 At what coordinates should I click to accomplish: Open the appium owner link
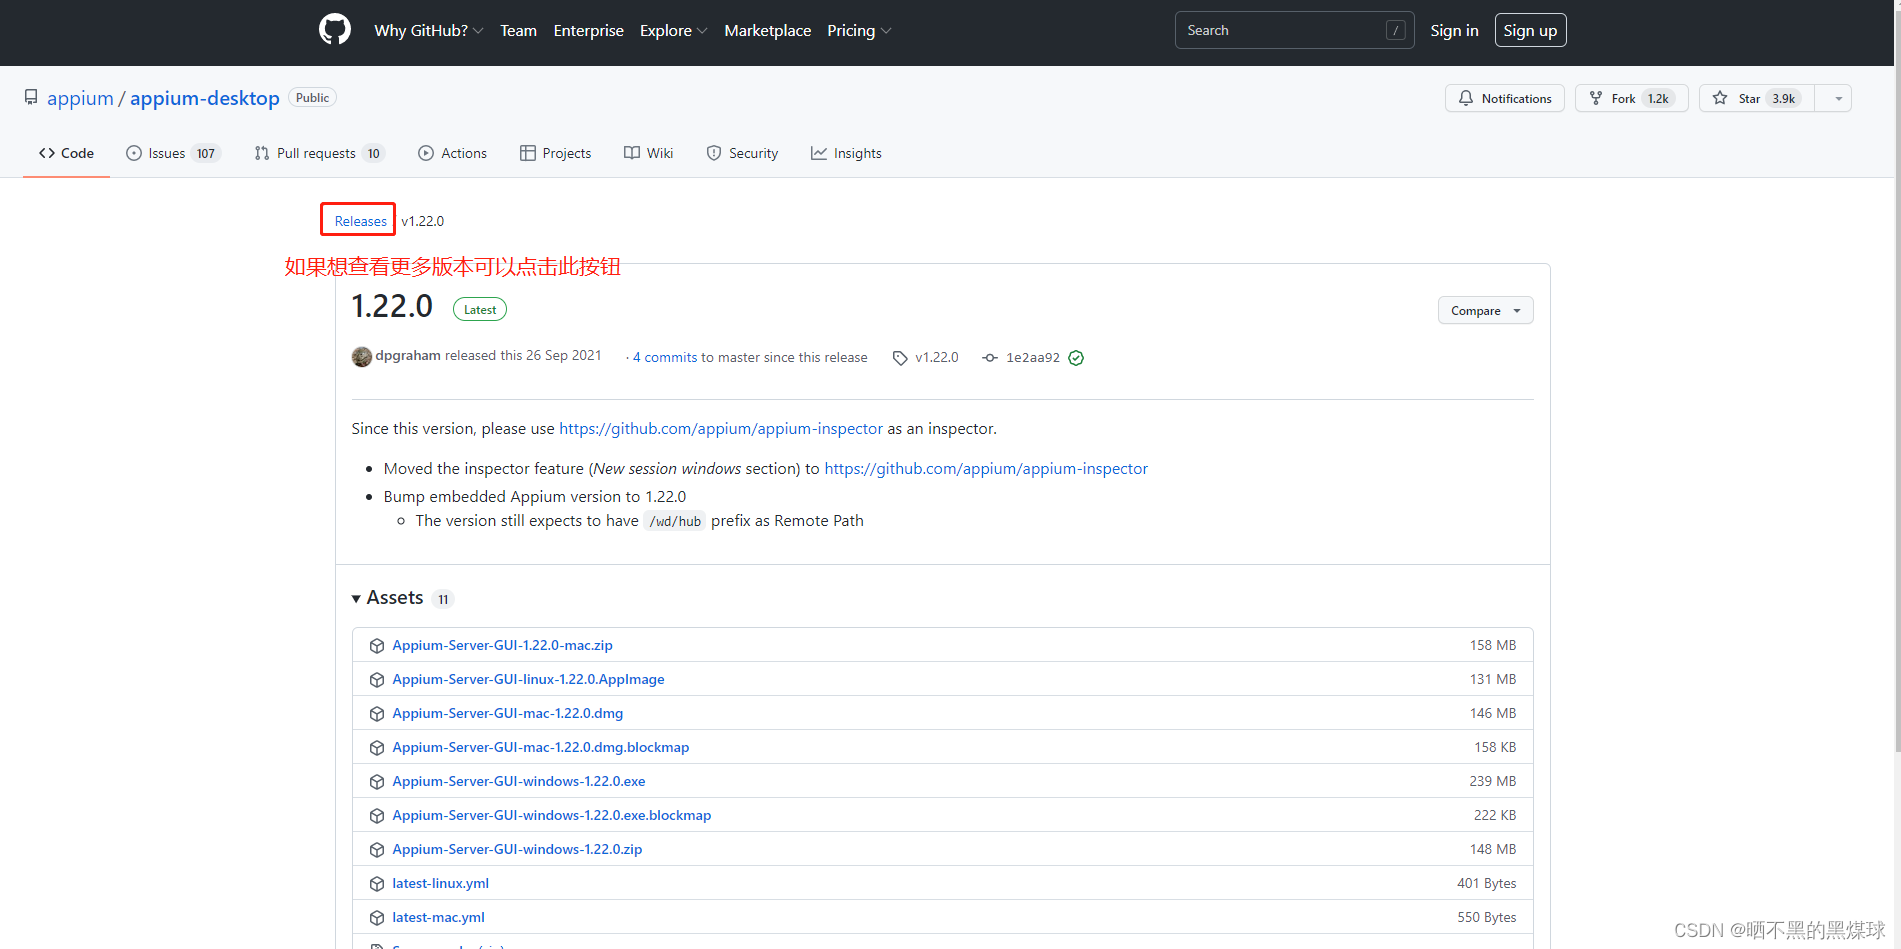coord(80,98)
